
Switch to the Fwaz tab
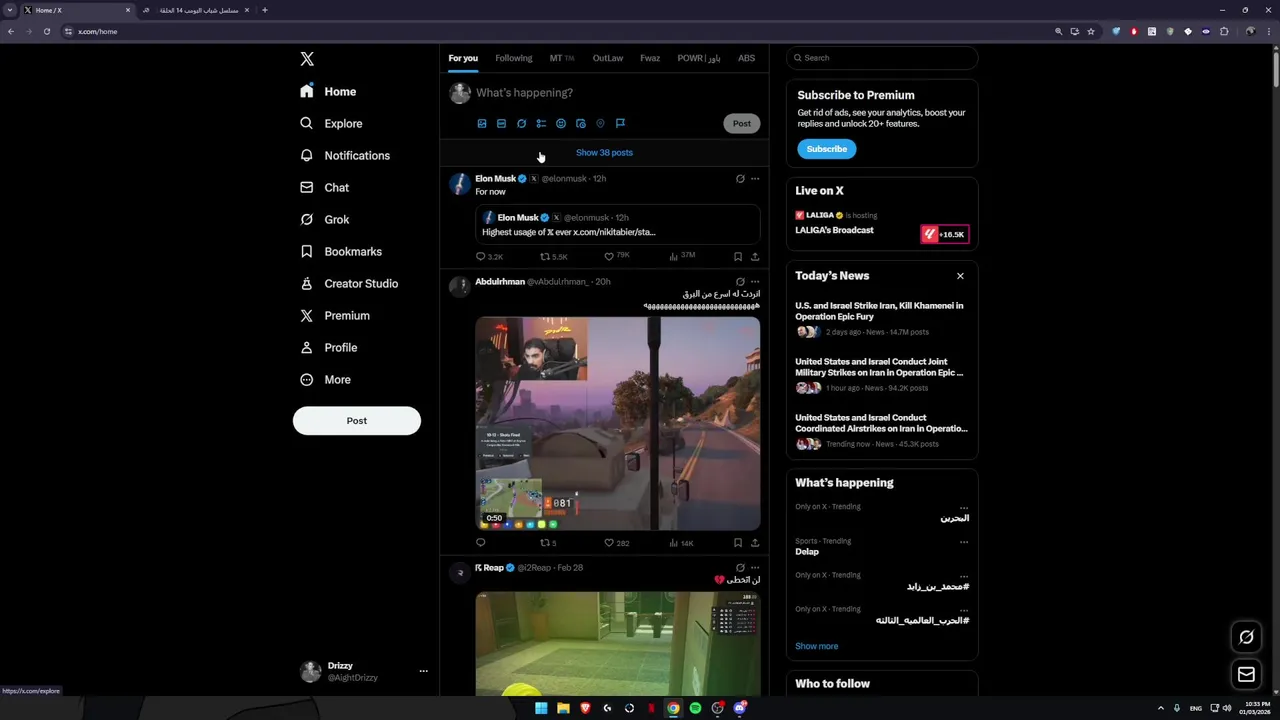pyautogui.click(x=650, y=58)
